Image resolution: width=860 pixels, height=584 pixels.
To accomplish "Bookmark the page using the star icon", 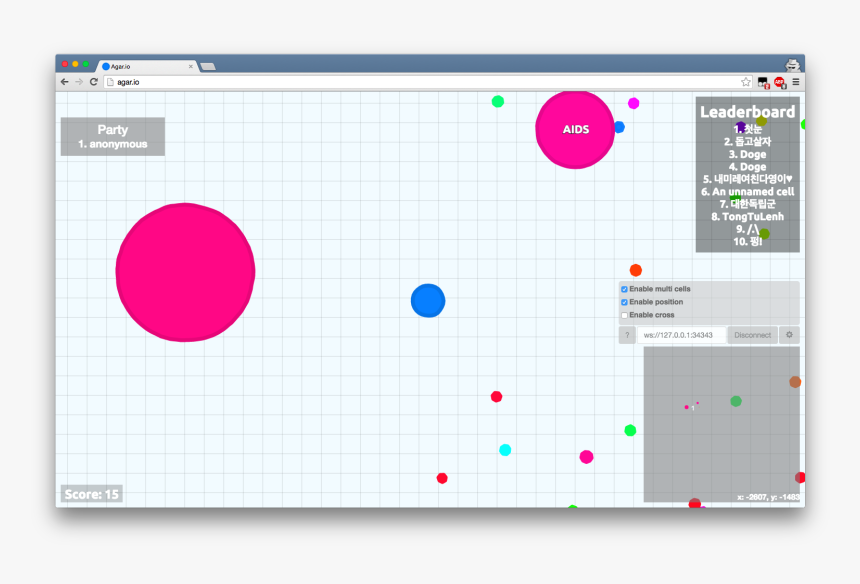I will 745,81.
